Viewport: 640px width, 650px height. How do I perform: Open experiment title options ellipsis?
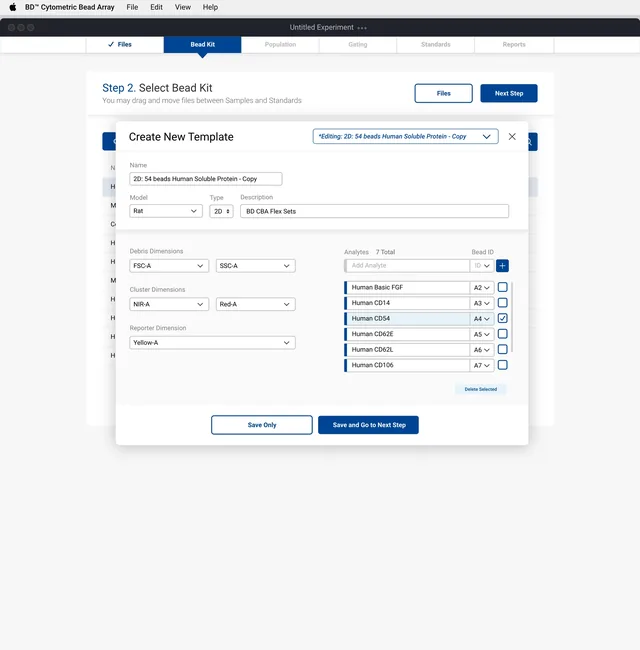[x=362, y=28]
